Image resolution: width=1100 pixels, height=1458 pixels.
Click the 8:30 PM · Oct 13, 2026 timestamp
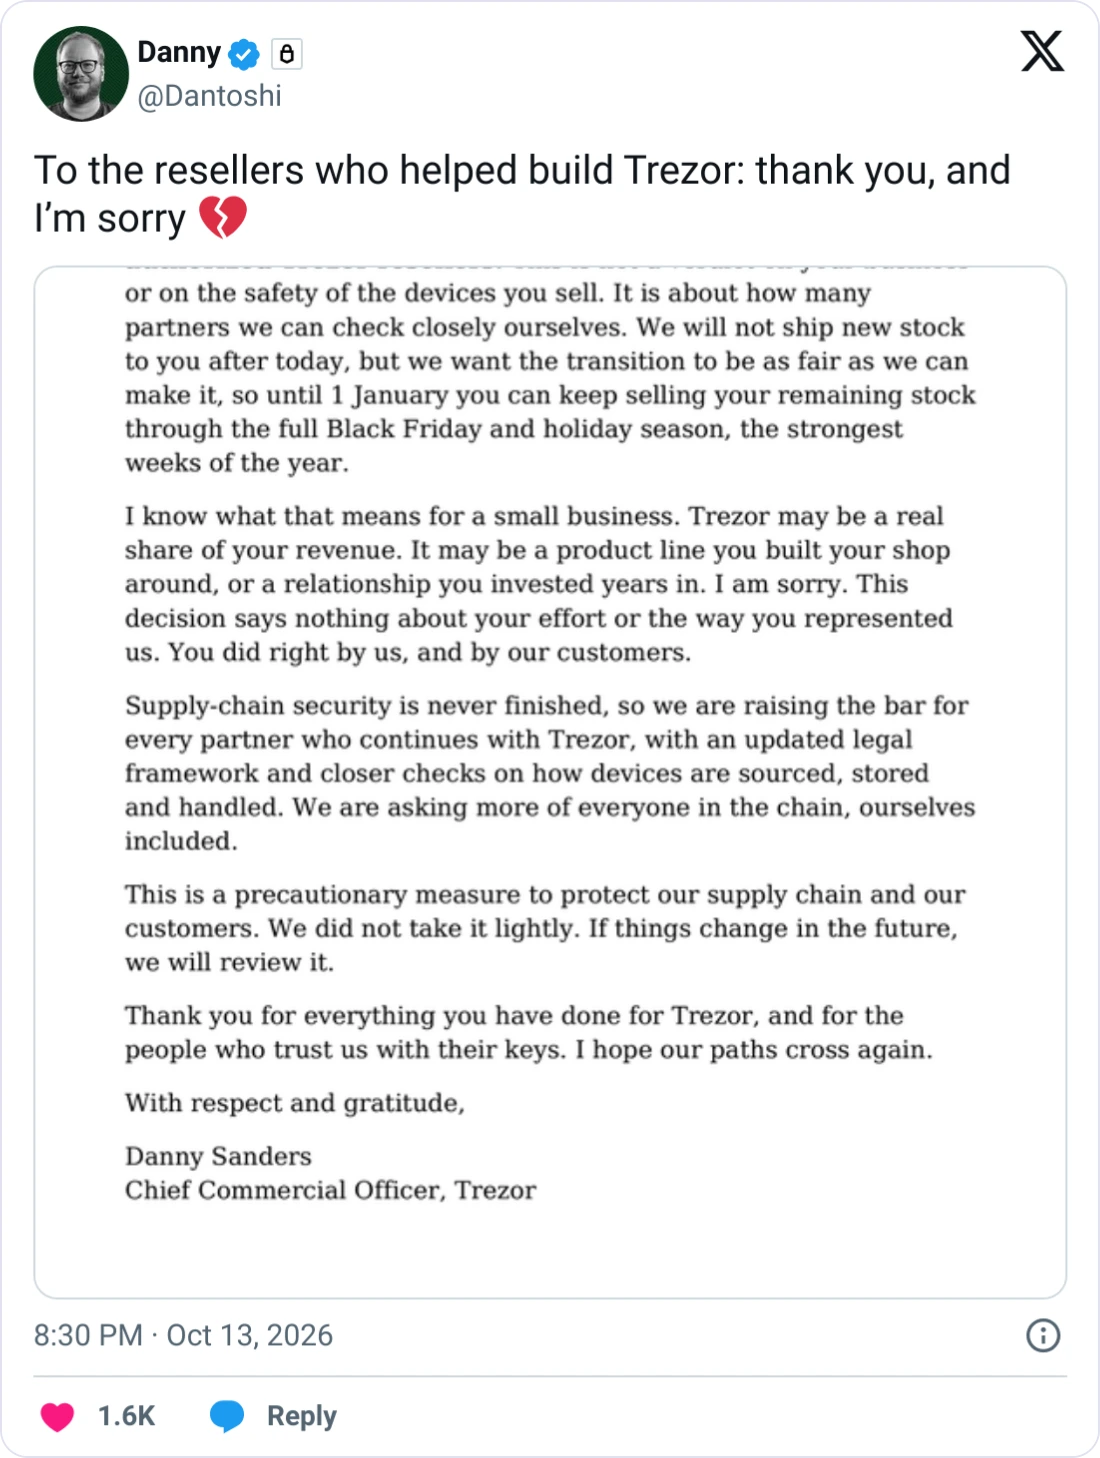point(183,1335)
